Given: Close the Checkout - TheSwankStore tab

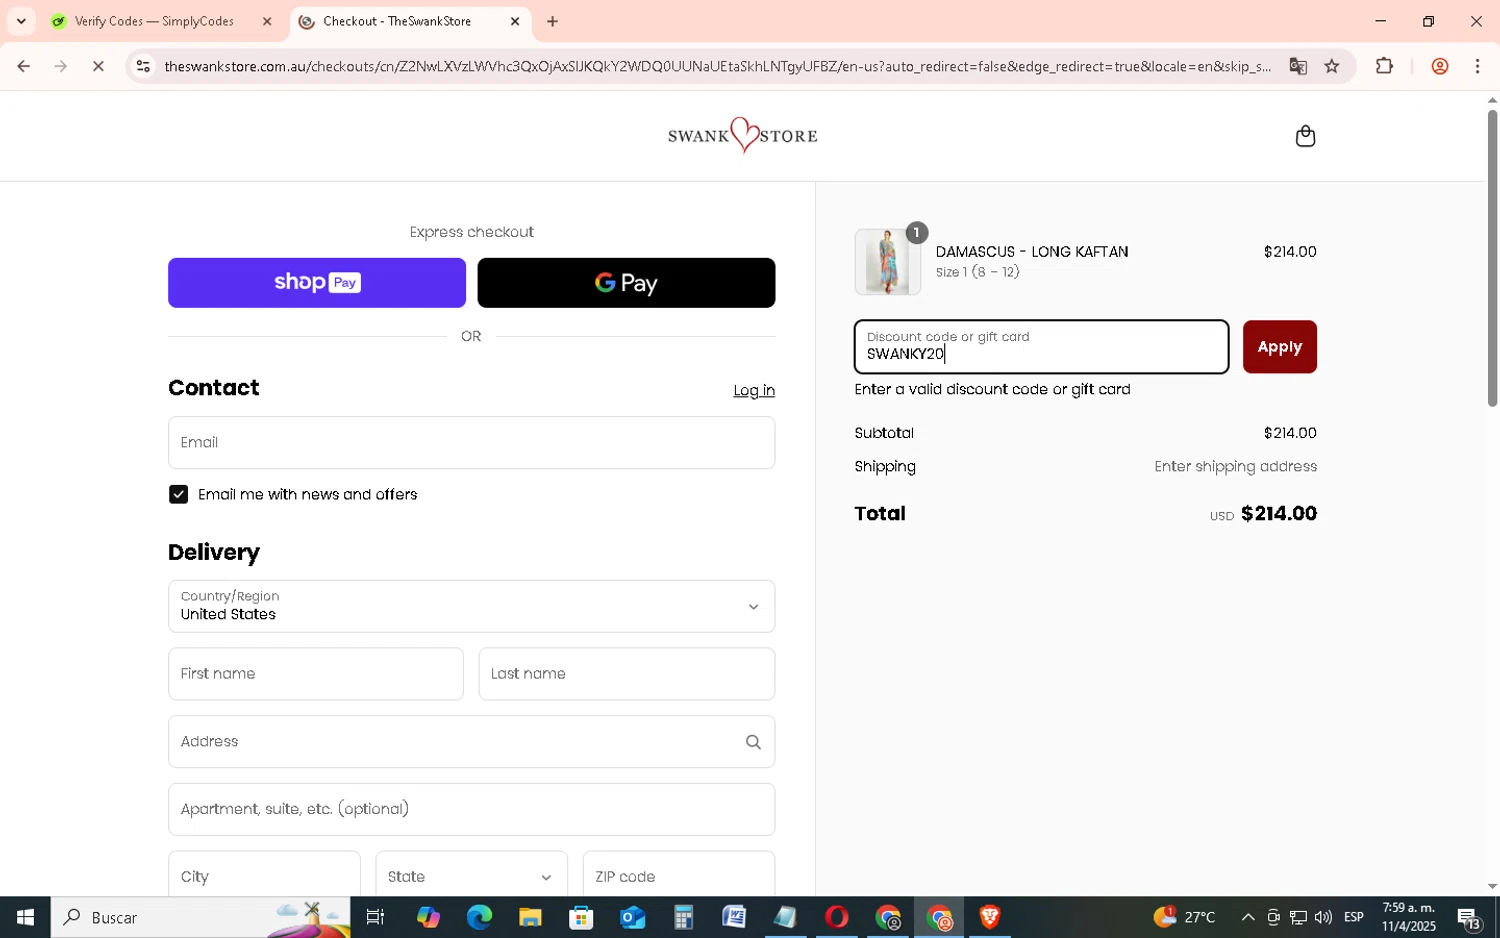Looking at the screenshot, I should (515, 21).
